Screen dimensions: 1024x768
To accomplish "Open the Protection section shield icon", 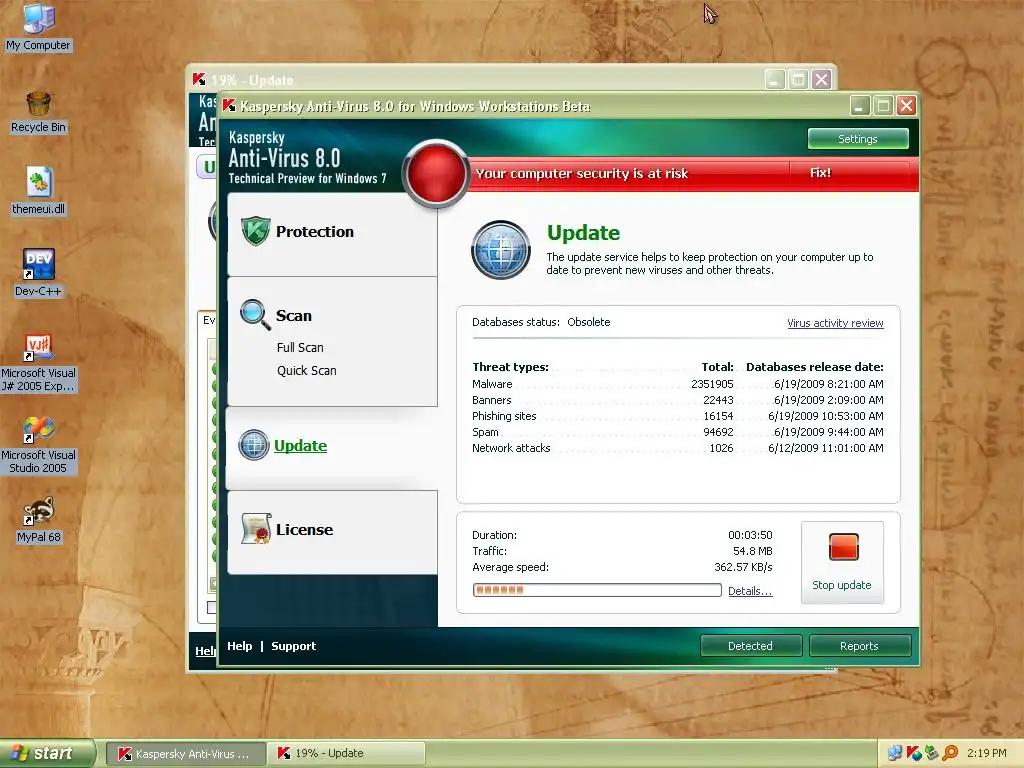I will click(x=255, y=231).
